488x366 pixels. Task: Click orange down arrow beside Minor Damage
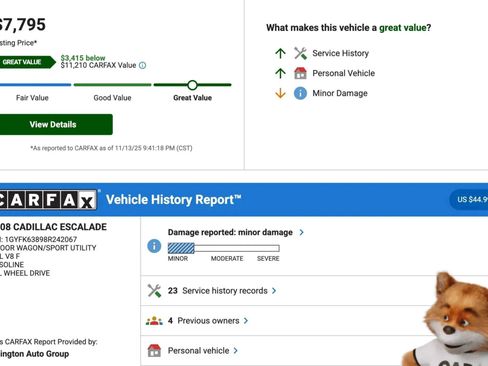280,93
